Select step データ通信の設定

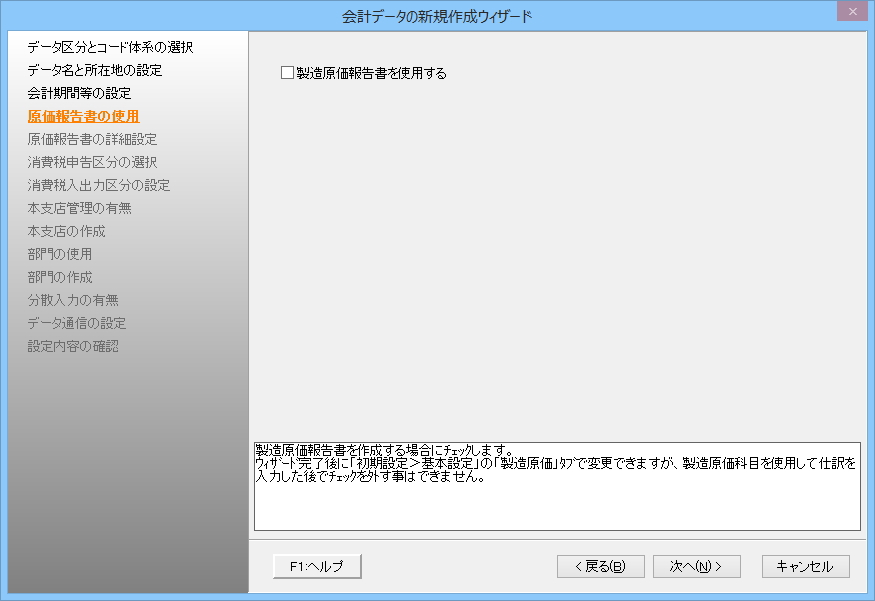pos(77,323)
